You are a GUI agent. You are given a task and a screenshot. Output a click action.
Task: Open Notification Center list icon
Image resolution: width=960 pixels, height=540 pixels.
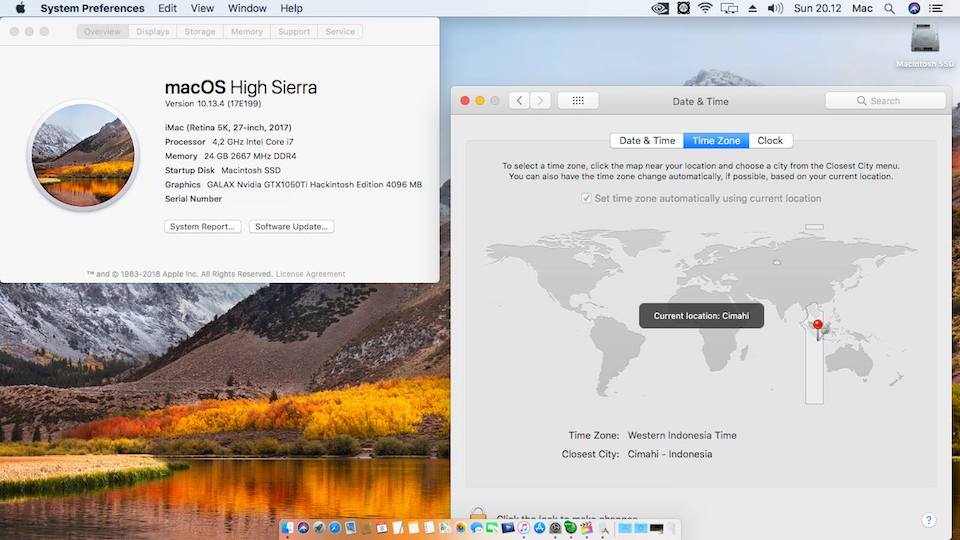coord(936,8)
